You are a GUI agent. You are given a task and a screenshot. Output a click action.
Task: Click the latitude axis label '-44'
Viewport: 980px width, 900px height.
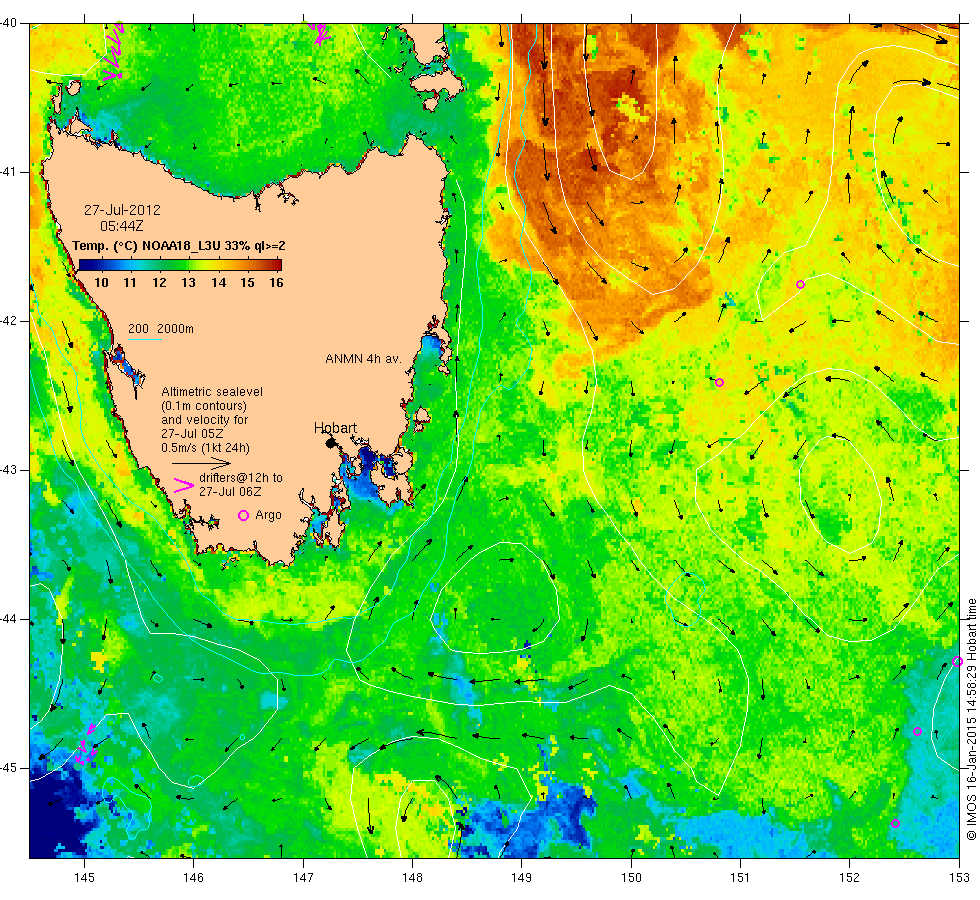[x=9, y=619]
